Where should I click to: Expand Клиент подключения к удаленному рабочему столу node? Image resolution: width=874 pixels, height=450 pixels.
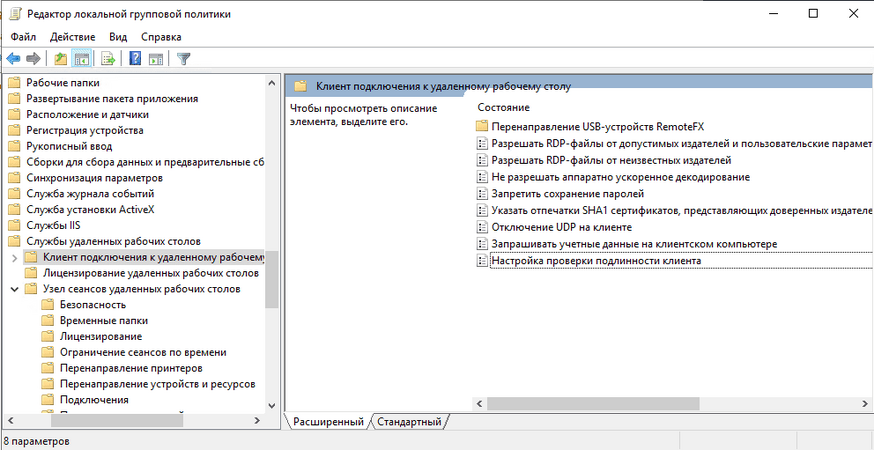[14, 258]
